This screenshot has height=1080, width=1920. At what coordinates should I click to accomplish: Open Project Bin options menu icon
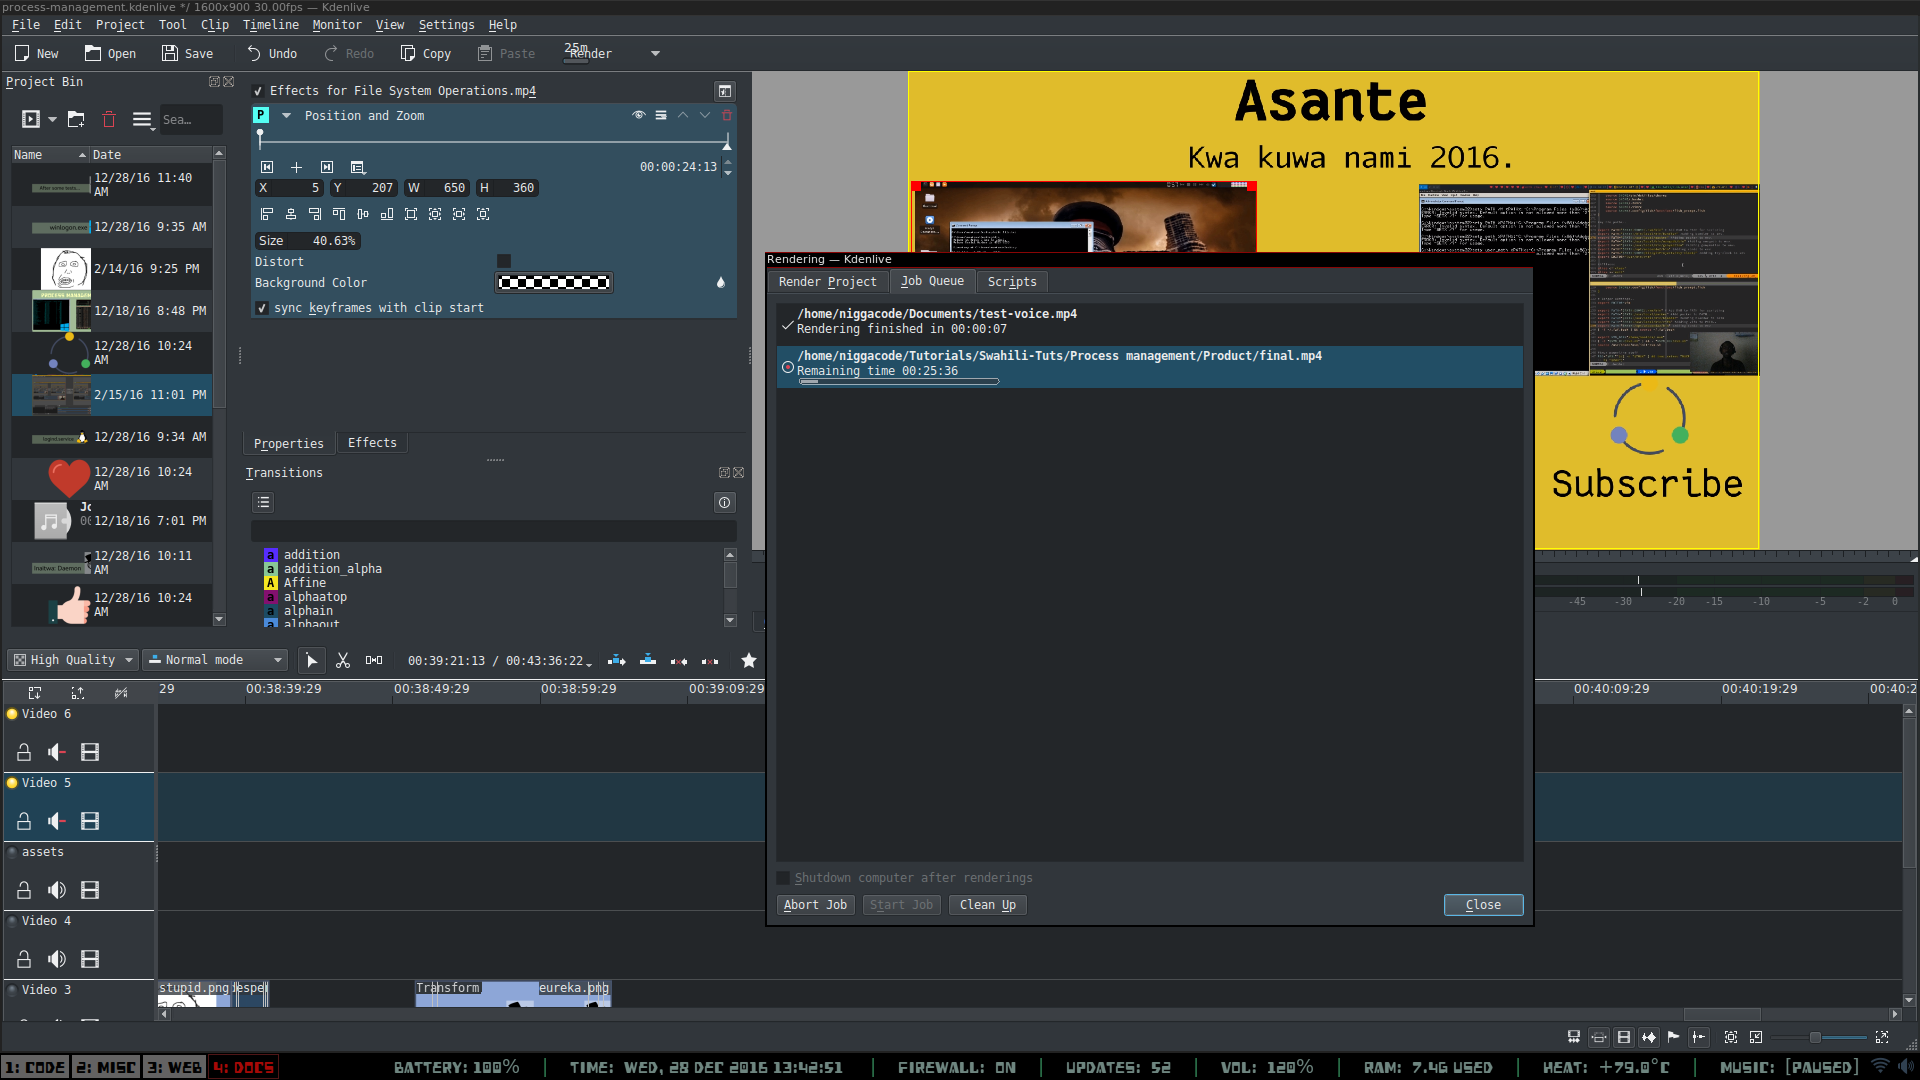pos(142,119)
